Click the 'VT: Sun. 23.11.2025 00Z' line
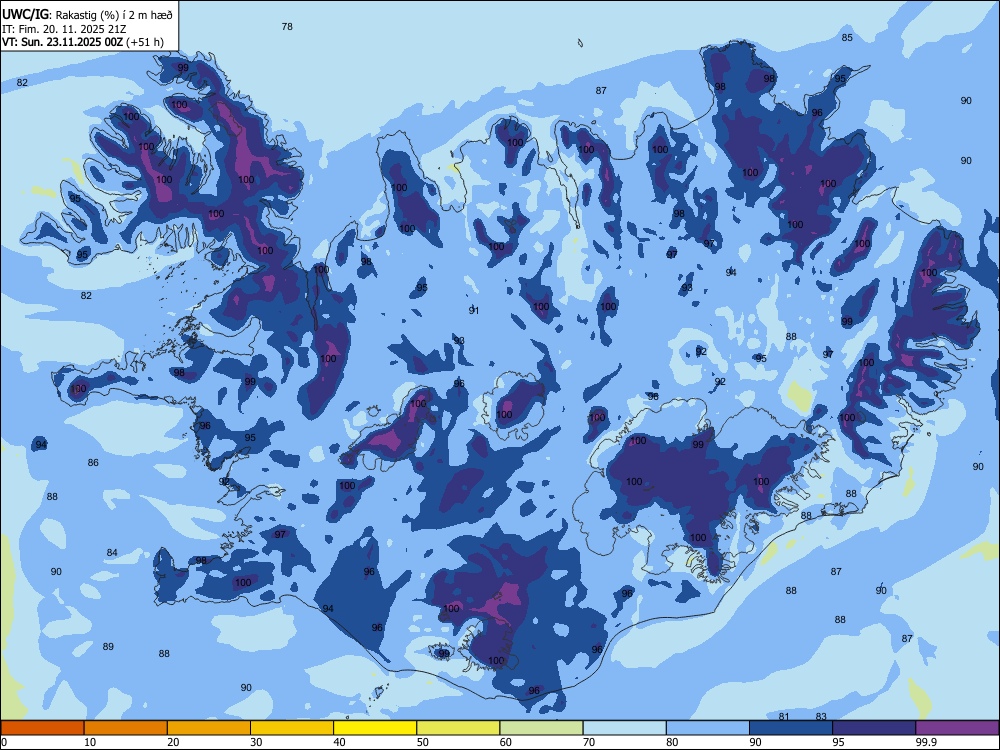 (x=62, y=42)
